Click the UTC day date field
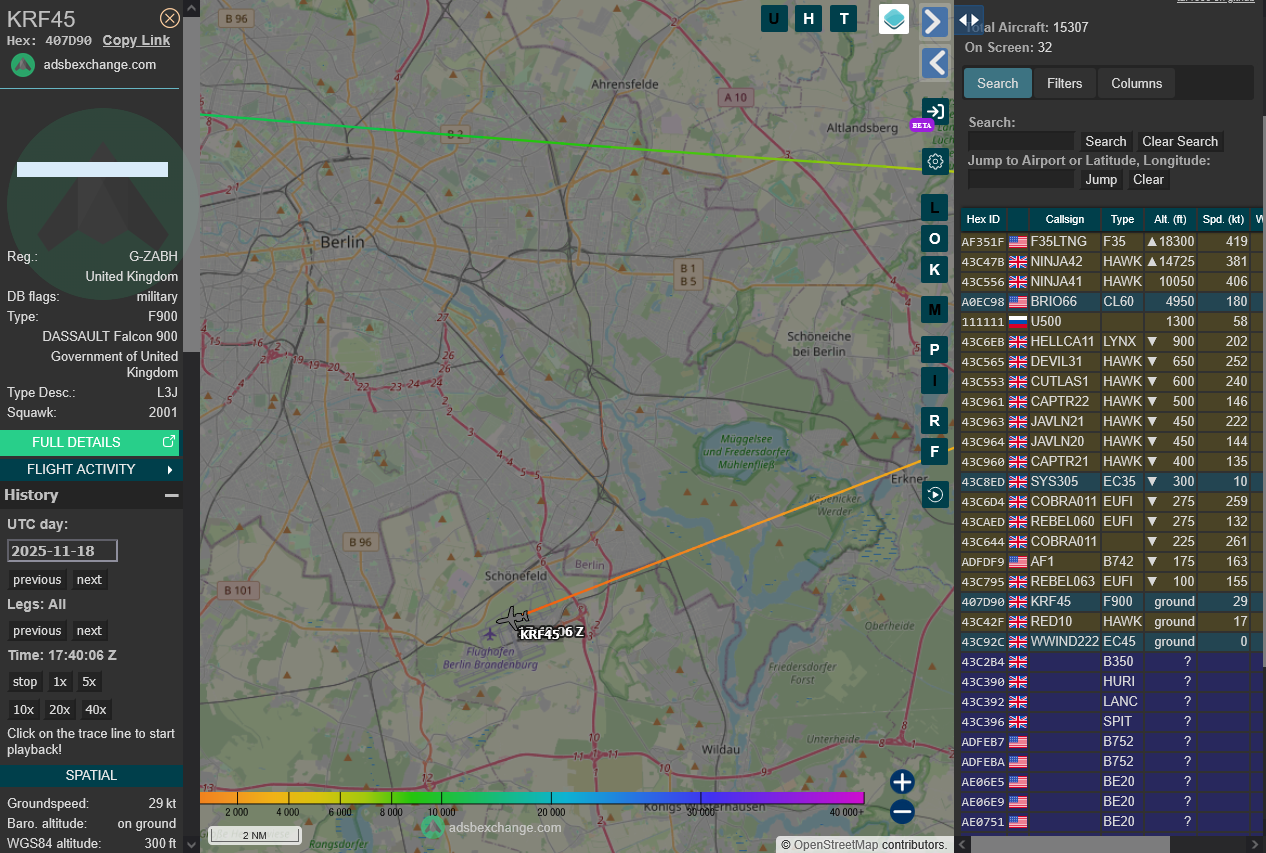Image resolution: width=1266 pixels, height=853 pixels. click(63, 551)
